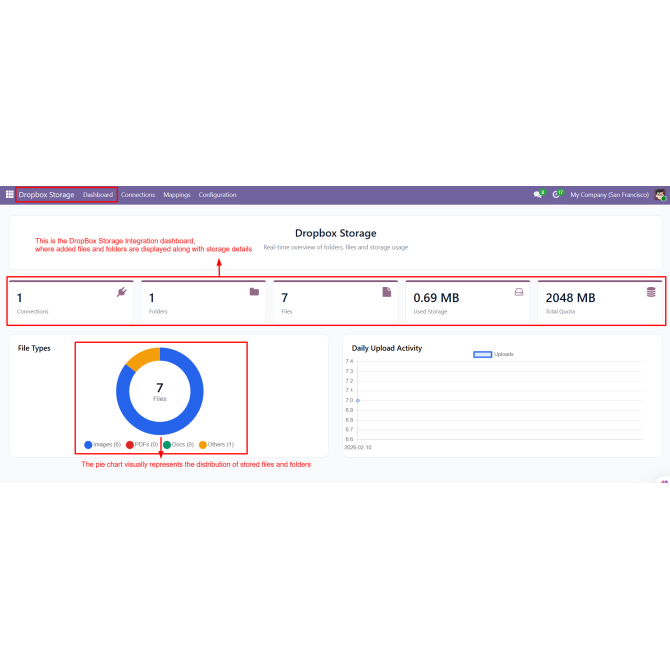This screenshot has height=670, width=670.
Task: Open the Connections menu
Action: [x=138, y=194]
